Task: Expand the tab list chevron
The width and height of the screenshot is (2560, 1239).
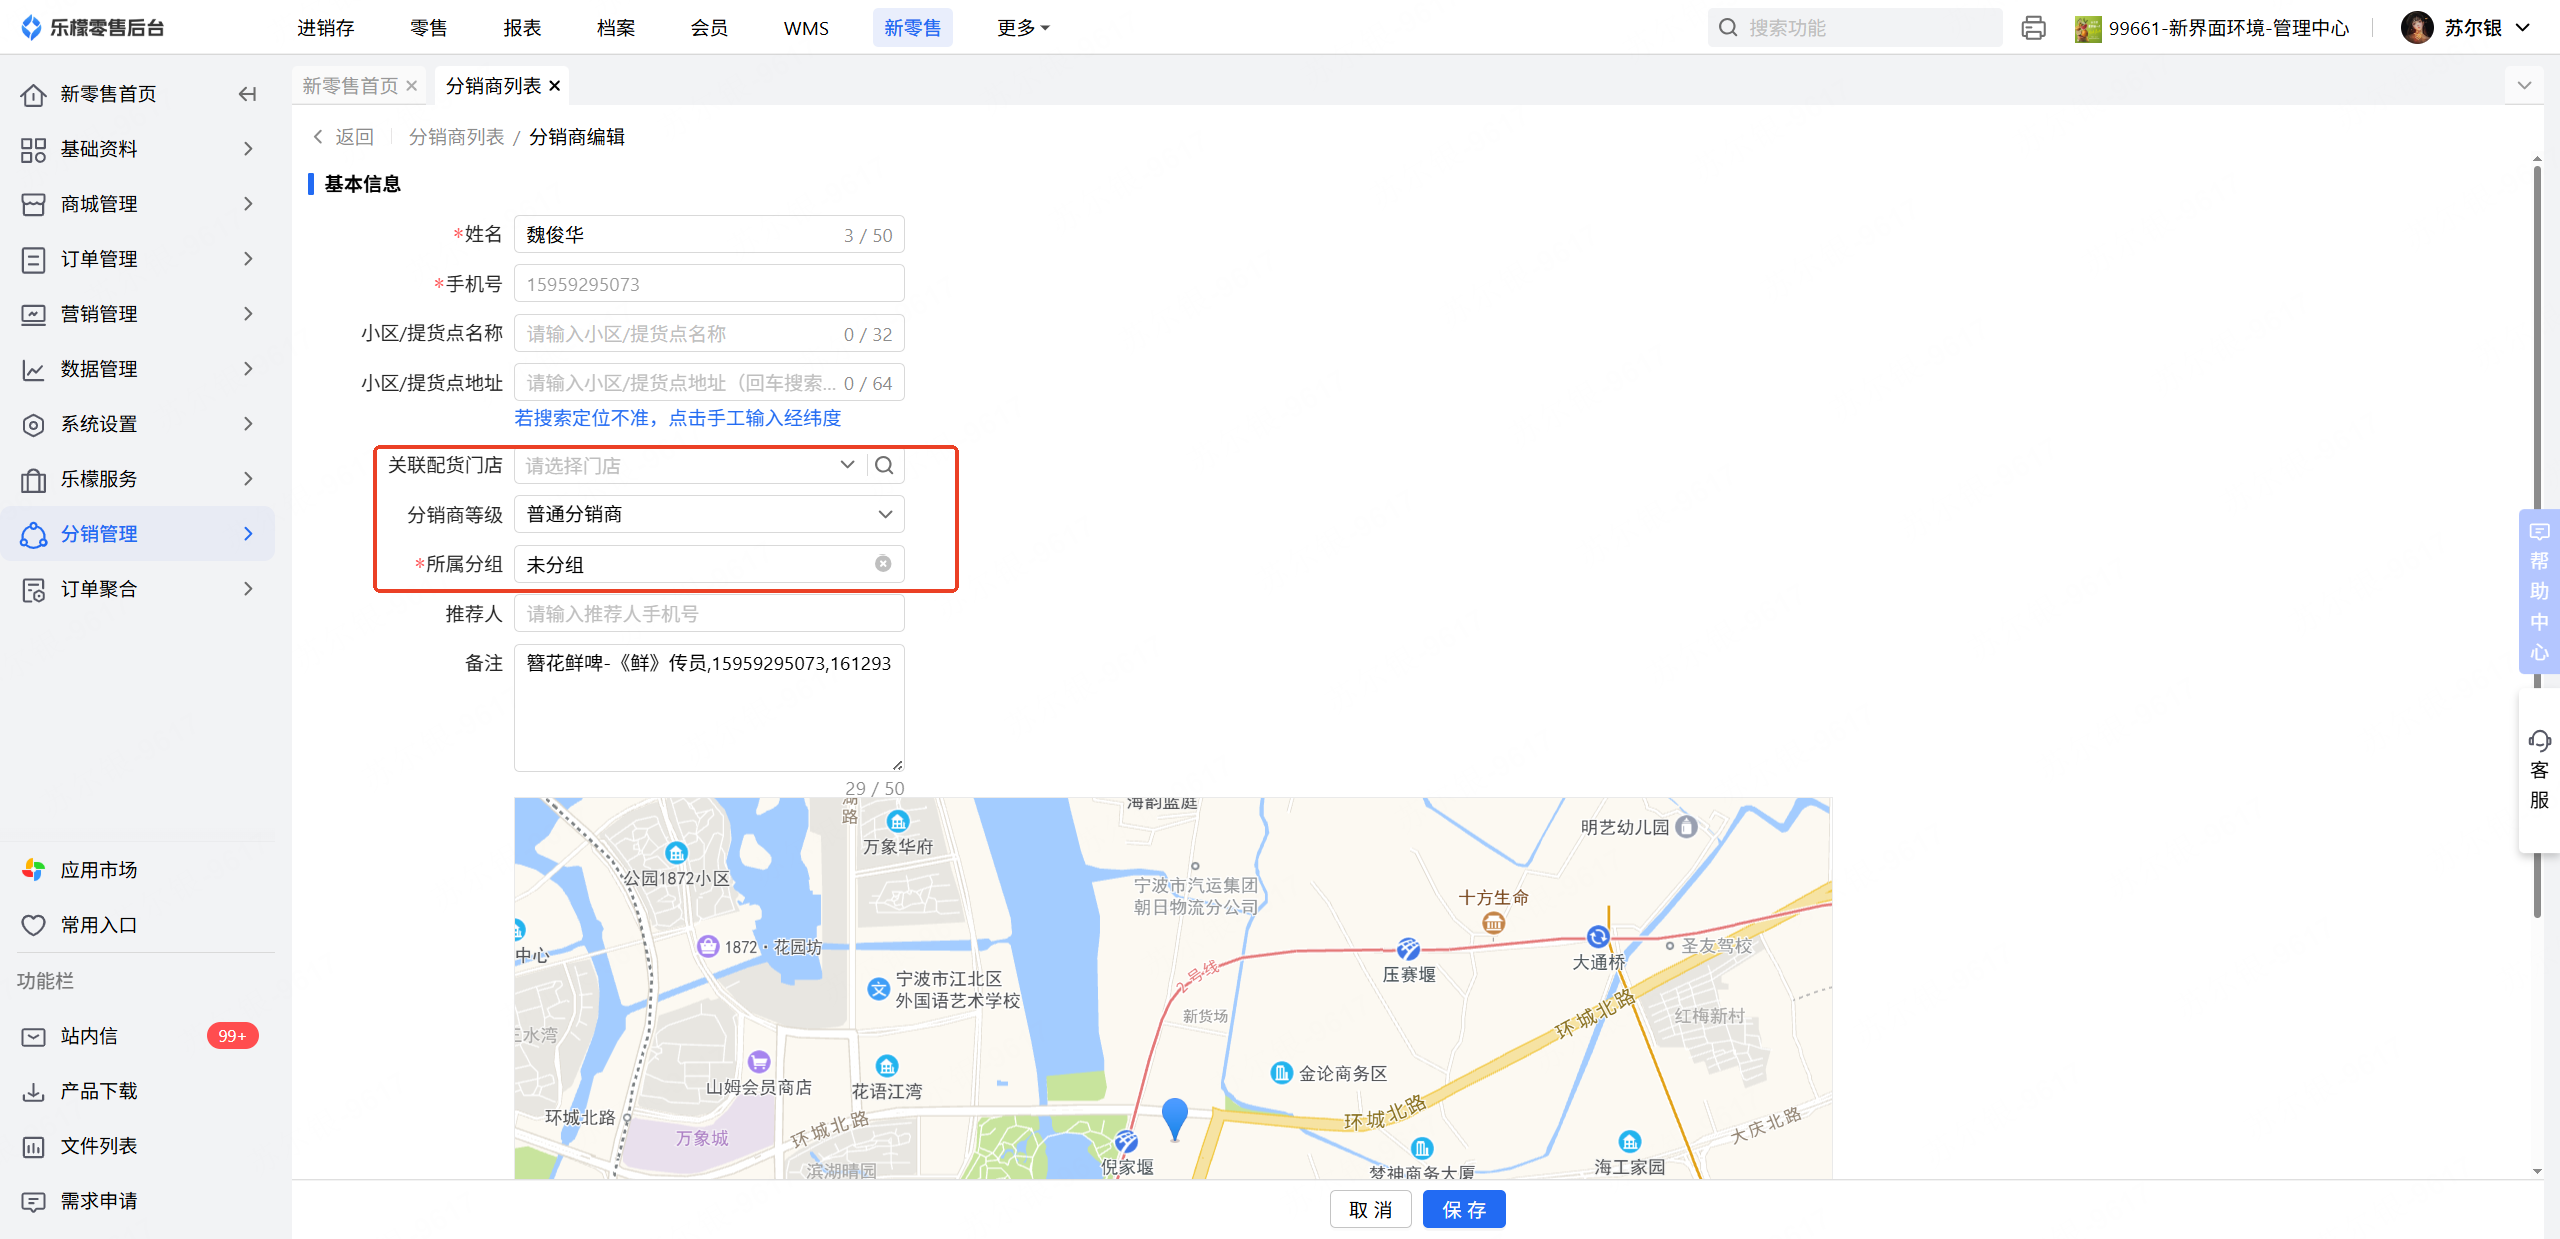Action: pos(2524,86)
